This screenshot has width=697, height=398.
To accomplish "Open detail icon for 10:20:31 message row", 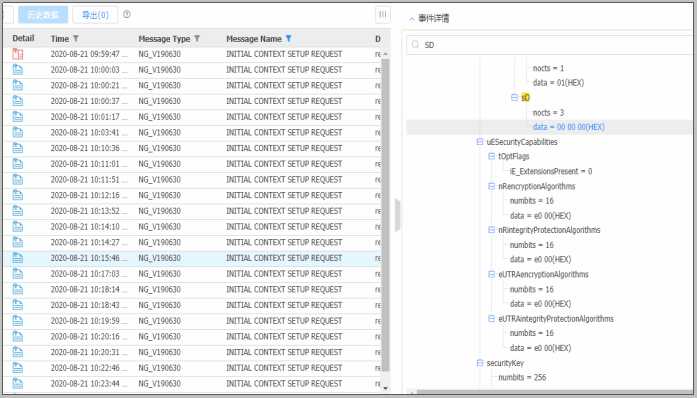I will click(18, 352).
